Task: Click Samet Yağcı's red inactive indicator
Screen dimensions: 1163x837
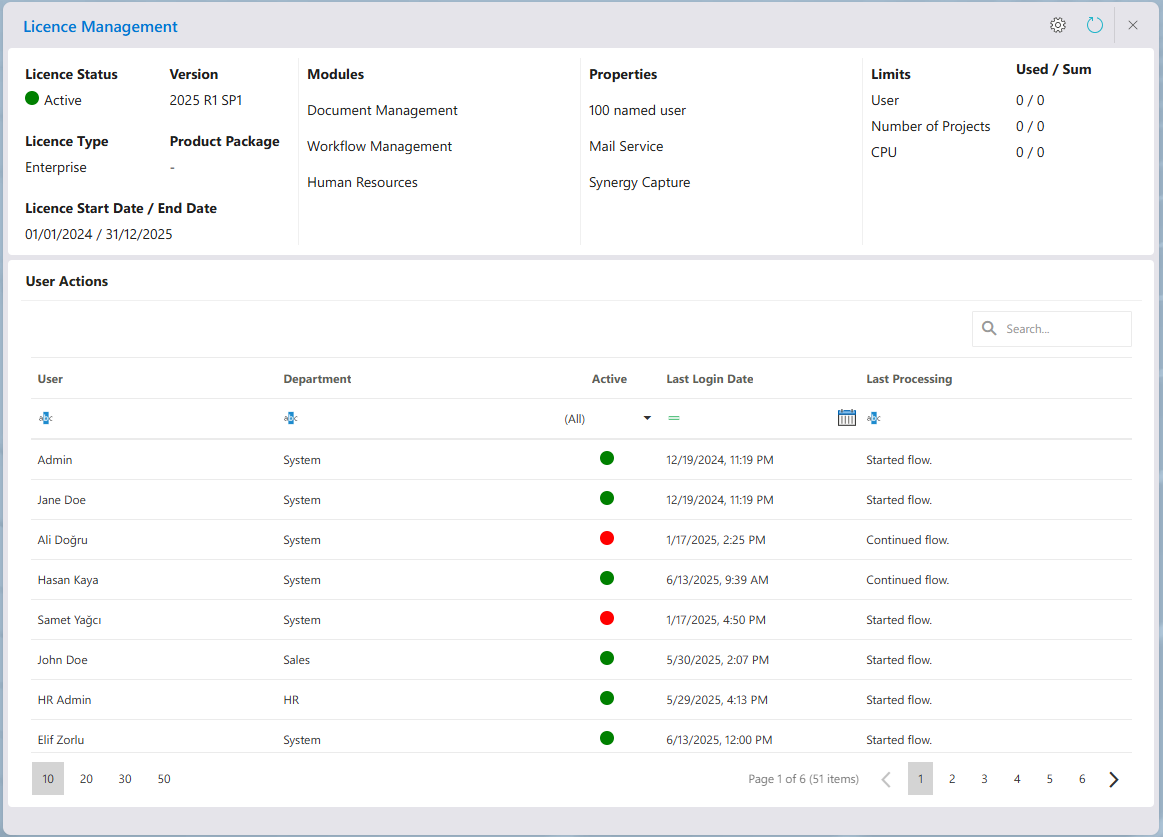Action: click(607, 619)
